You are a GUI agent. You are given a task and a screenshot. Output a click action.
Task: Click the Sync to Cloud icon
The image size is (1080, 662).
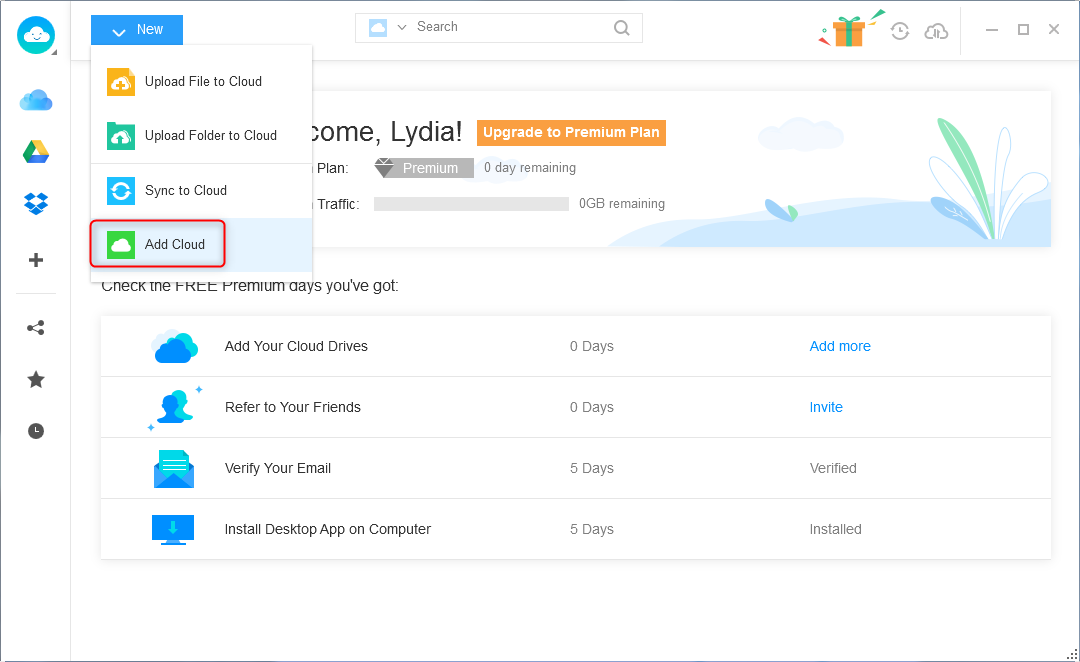coord(121,191)
